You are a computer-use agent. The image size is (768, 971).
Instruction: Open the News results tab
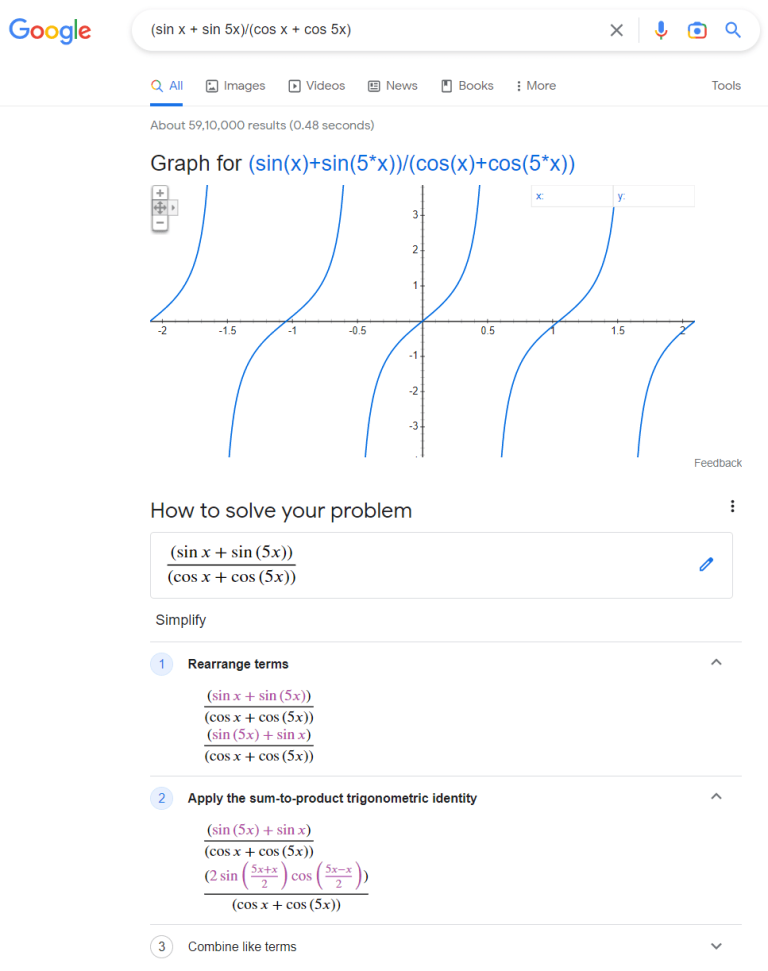392,85
